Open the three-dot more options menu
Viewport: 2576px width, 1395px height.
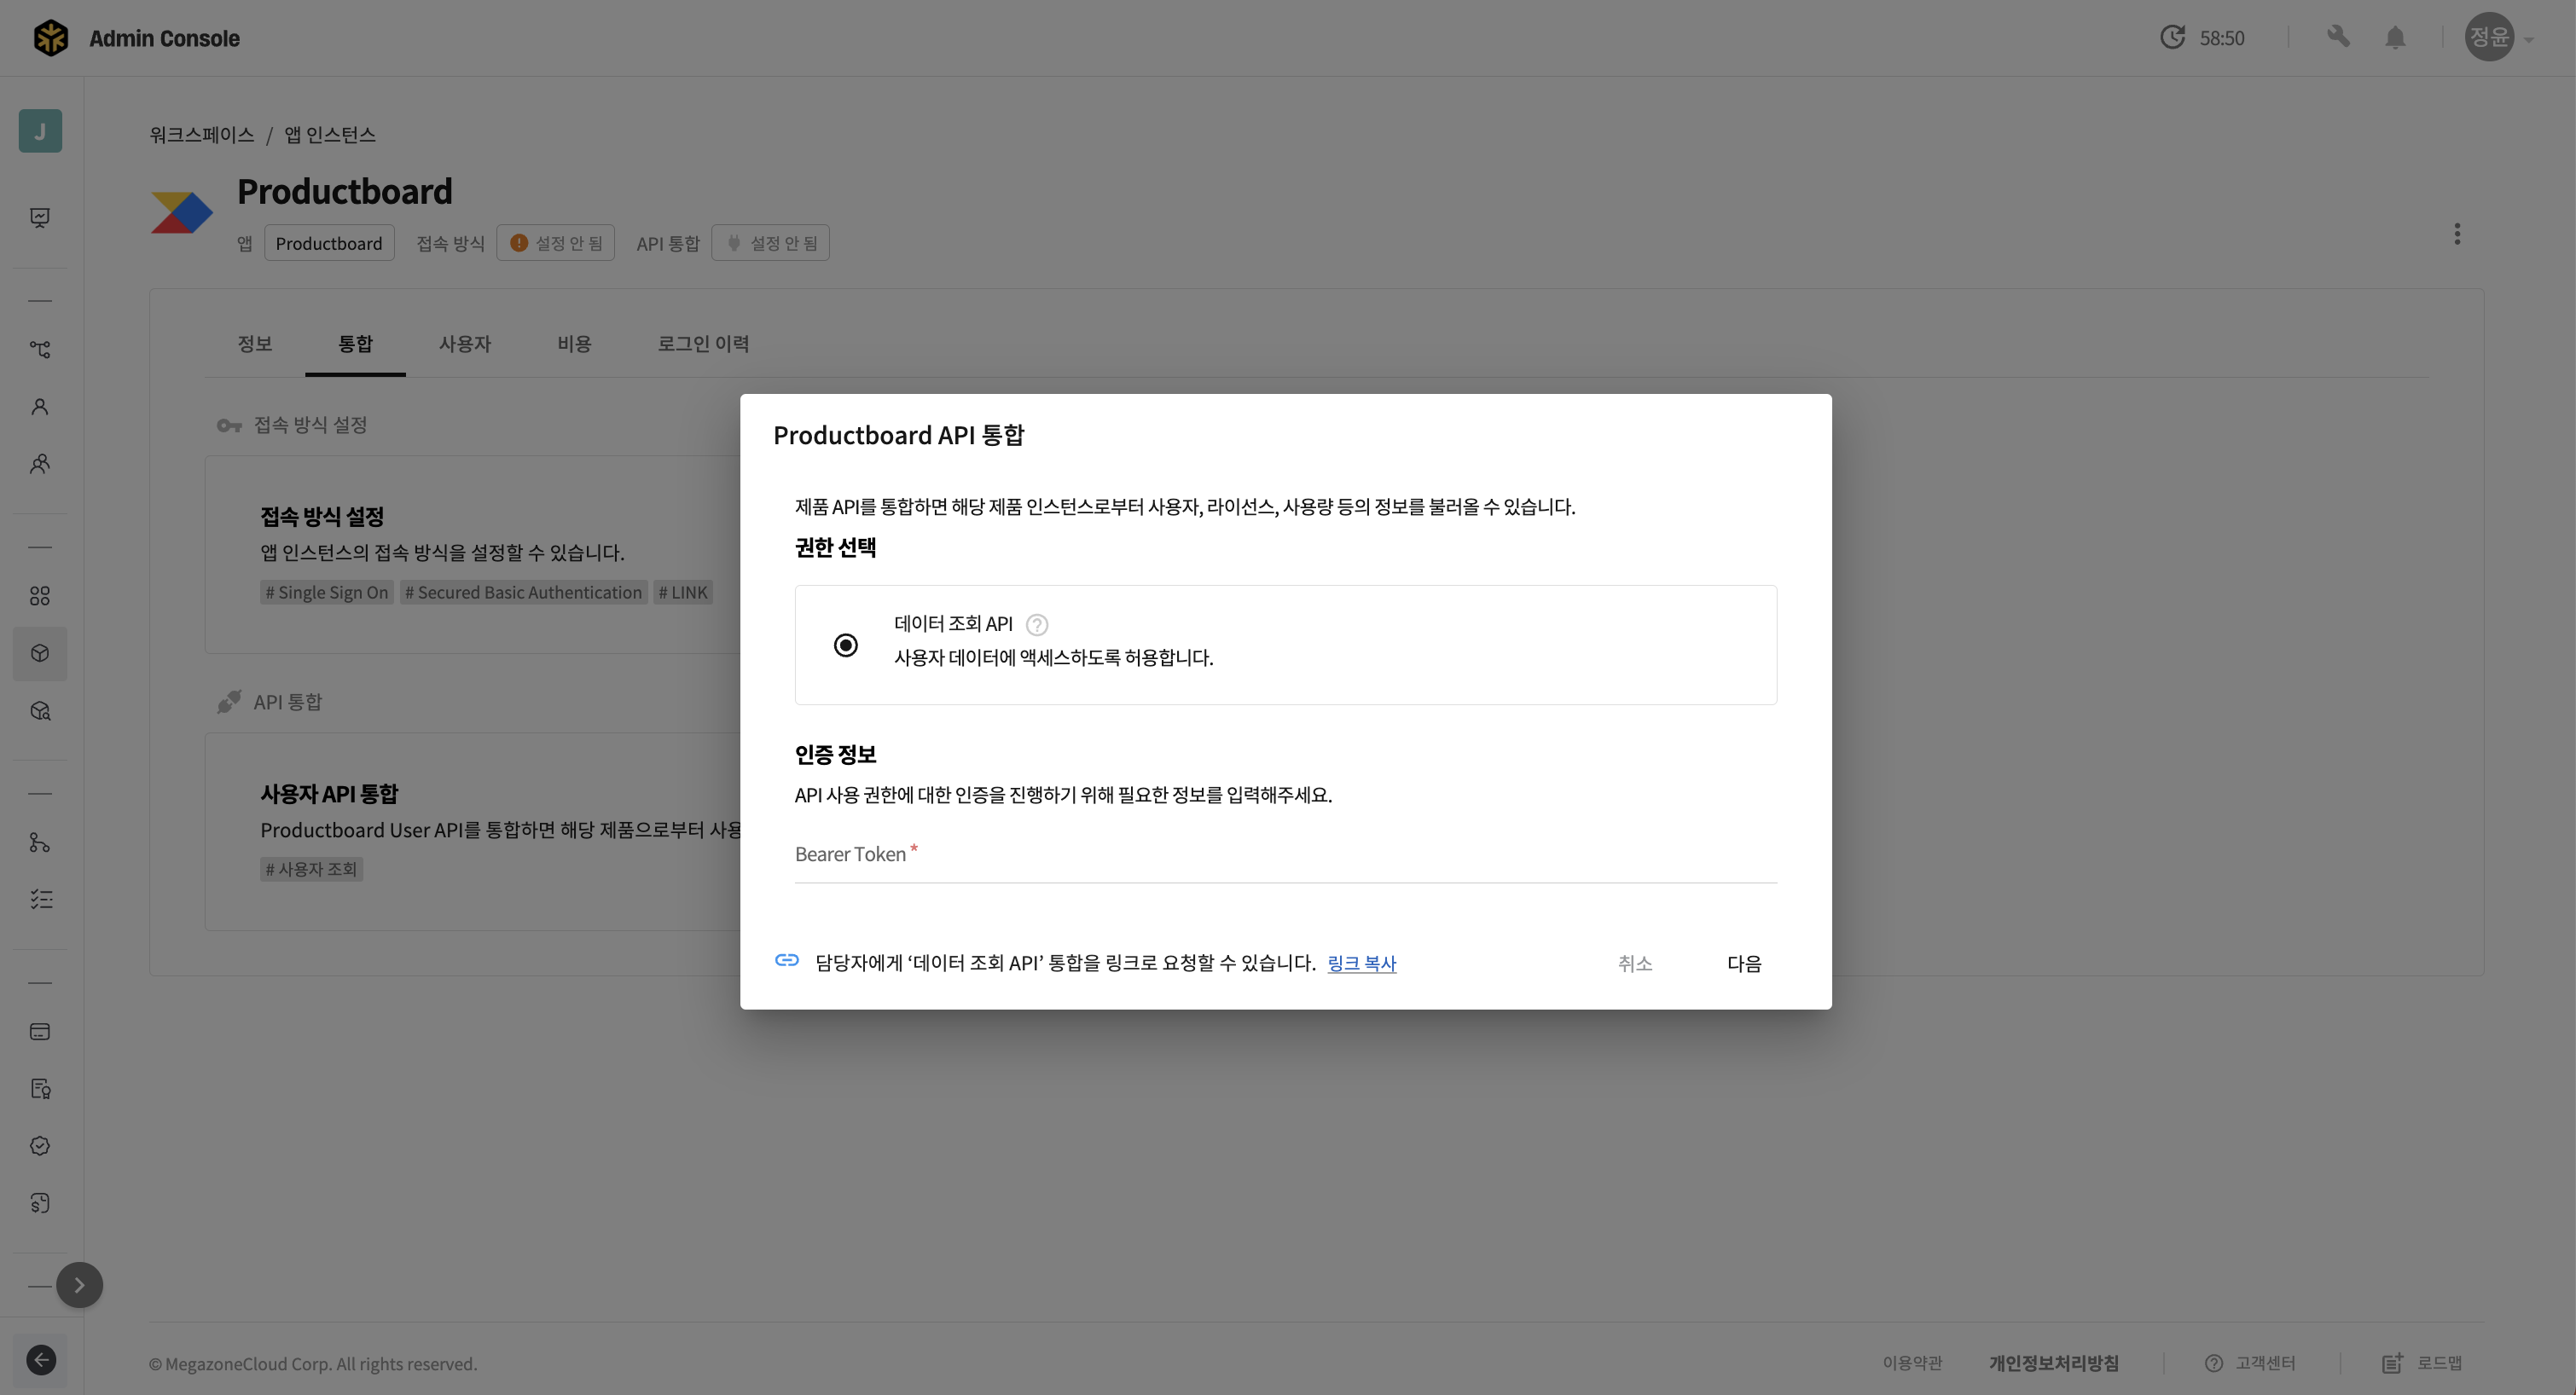tap(2457, 234)
